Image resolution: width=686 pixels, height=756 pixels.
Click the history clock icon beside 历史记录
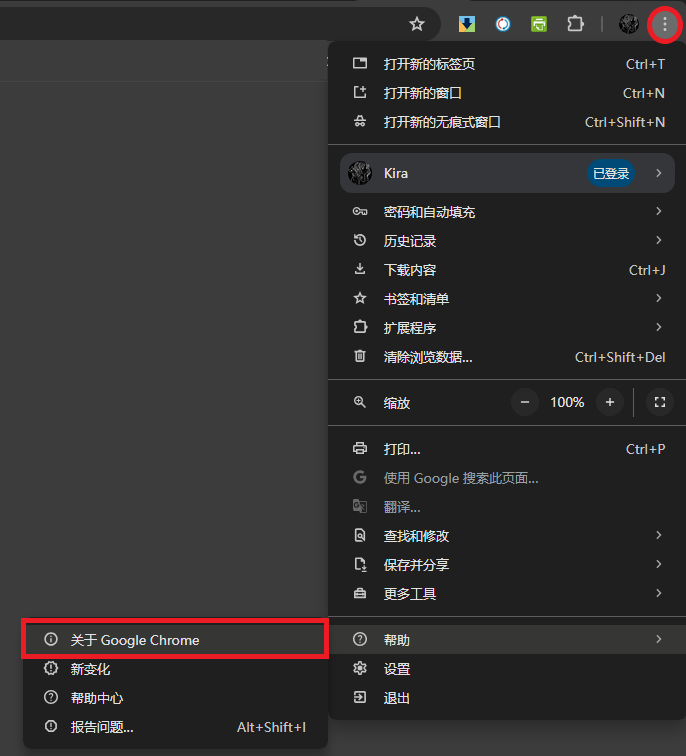click(x=360, y=240)
